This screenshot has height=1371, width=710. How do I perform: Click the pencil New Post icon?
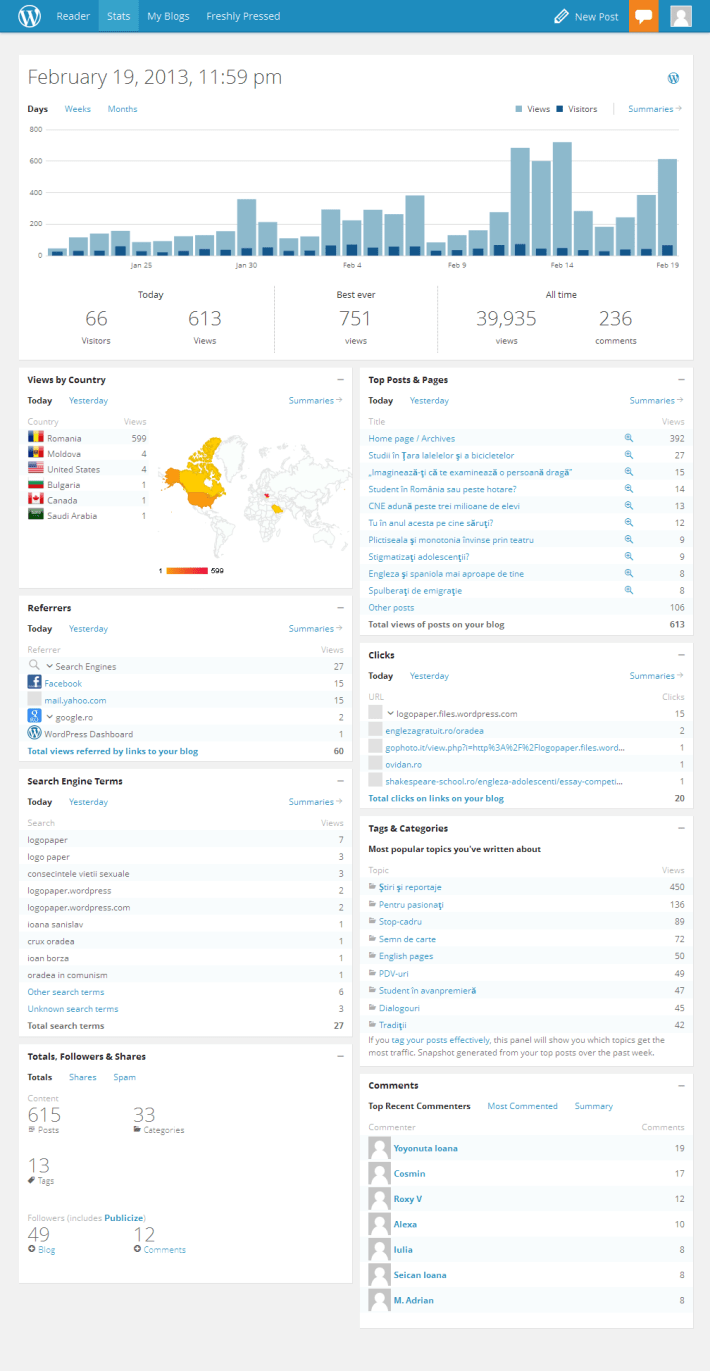561,16
